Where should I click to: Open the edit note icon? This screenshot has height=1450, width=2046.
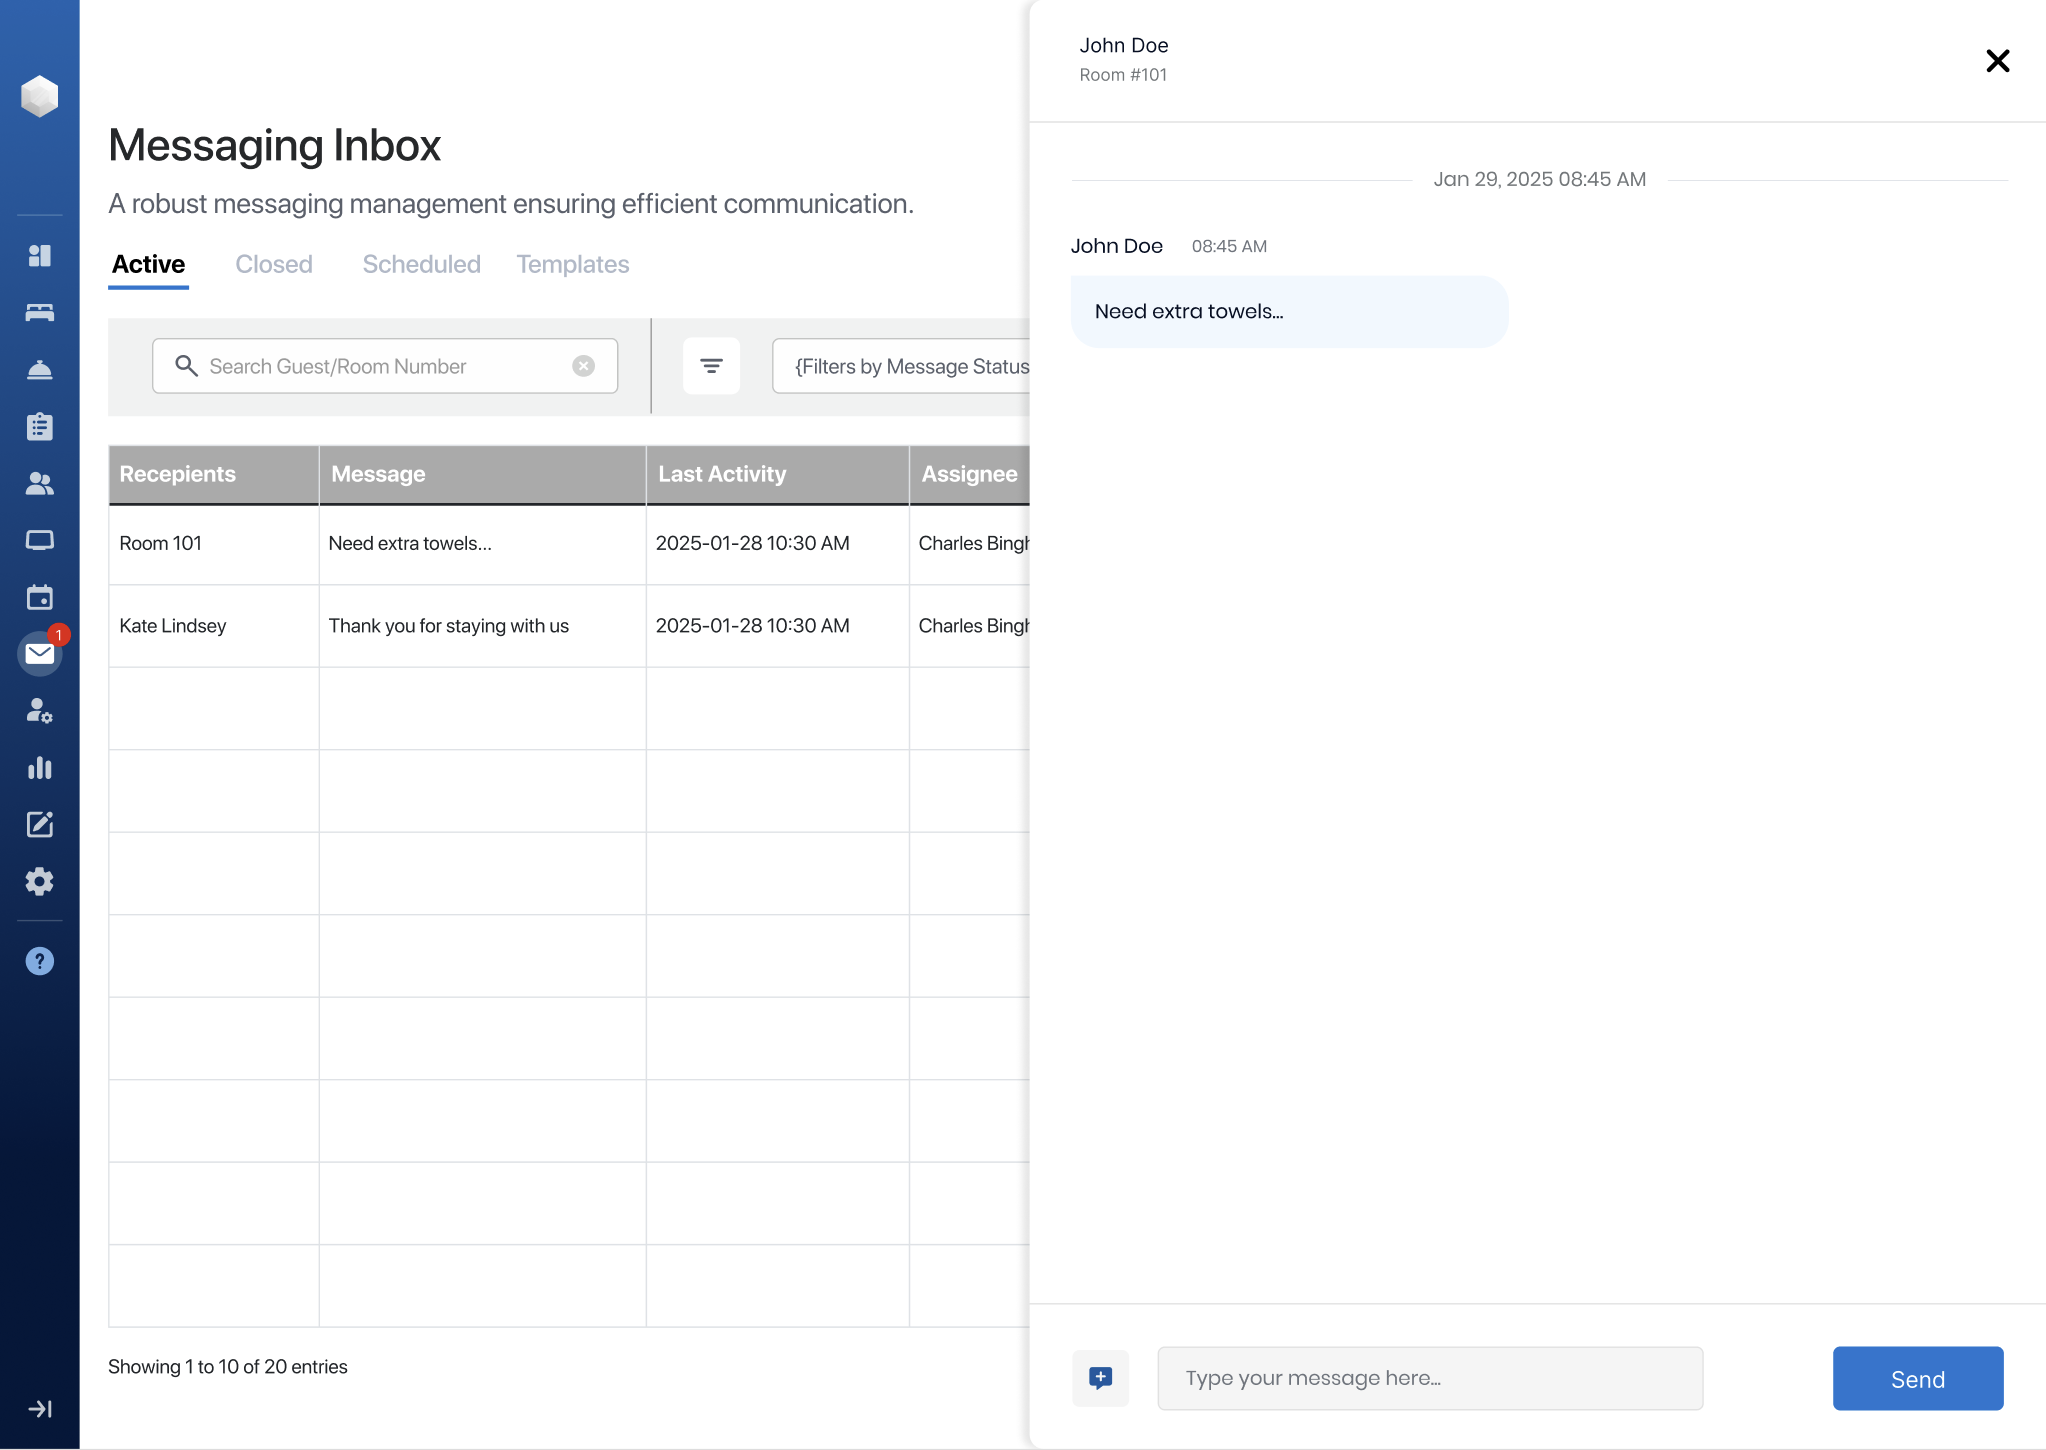40,825
